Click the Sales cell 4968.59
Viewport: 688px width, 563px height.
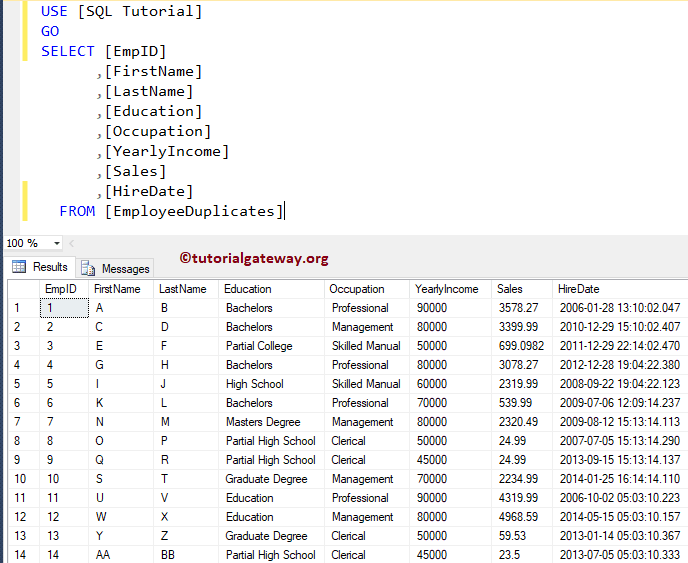(x=522, y=517)
